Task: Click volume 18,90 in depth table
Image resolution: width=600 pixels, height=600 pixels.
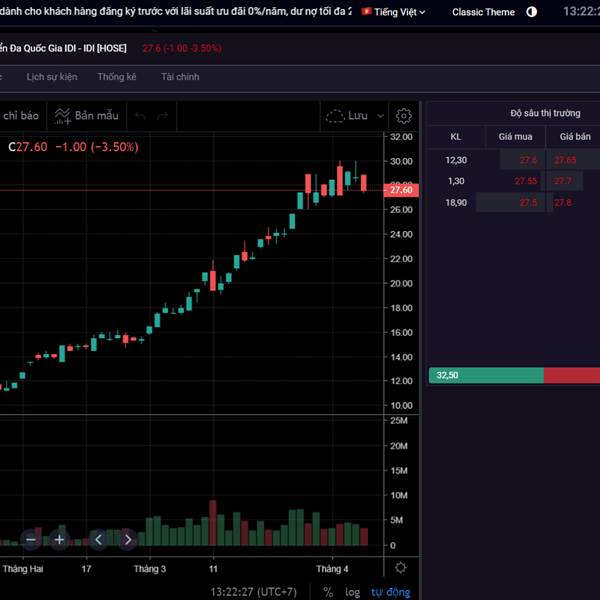Action: [x=456, y=202]
